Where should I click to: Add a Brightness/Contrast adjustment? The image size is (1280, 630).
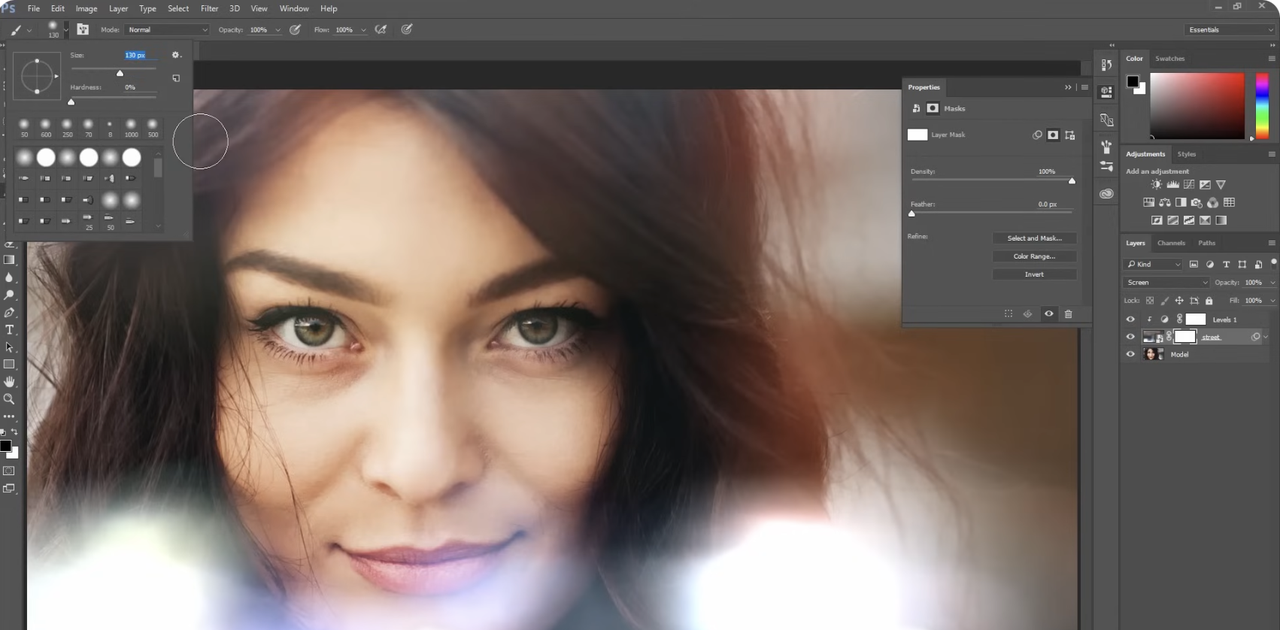click(x=1157, y=185)
